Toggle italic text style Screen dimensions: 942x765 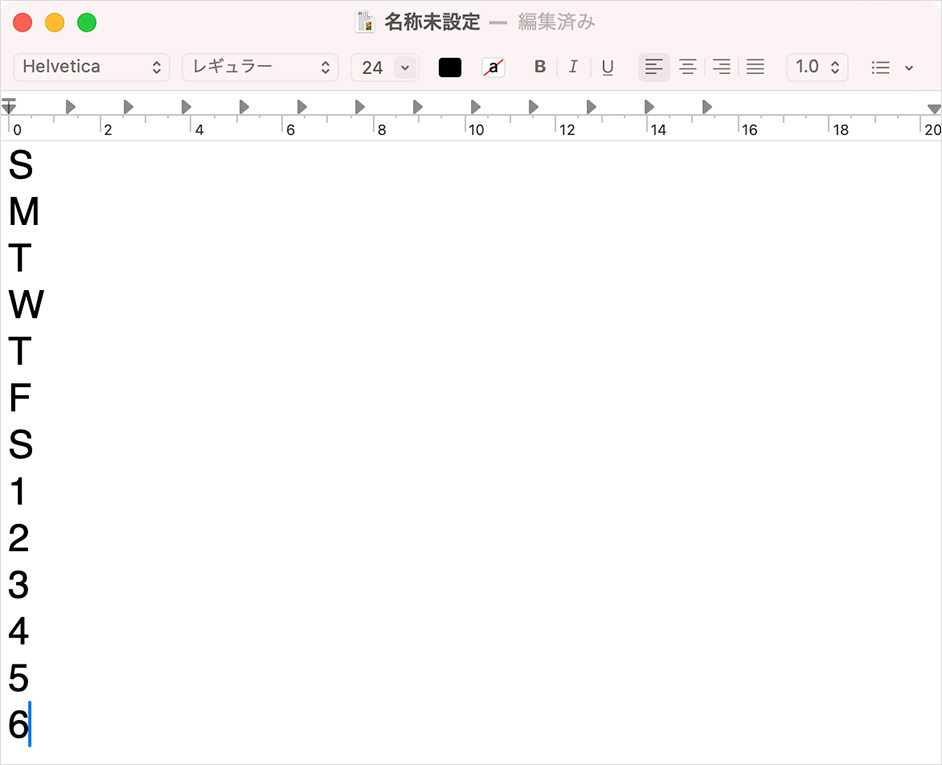(x=573, y=67)
